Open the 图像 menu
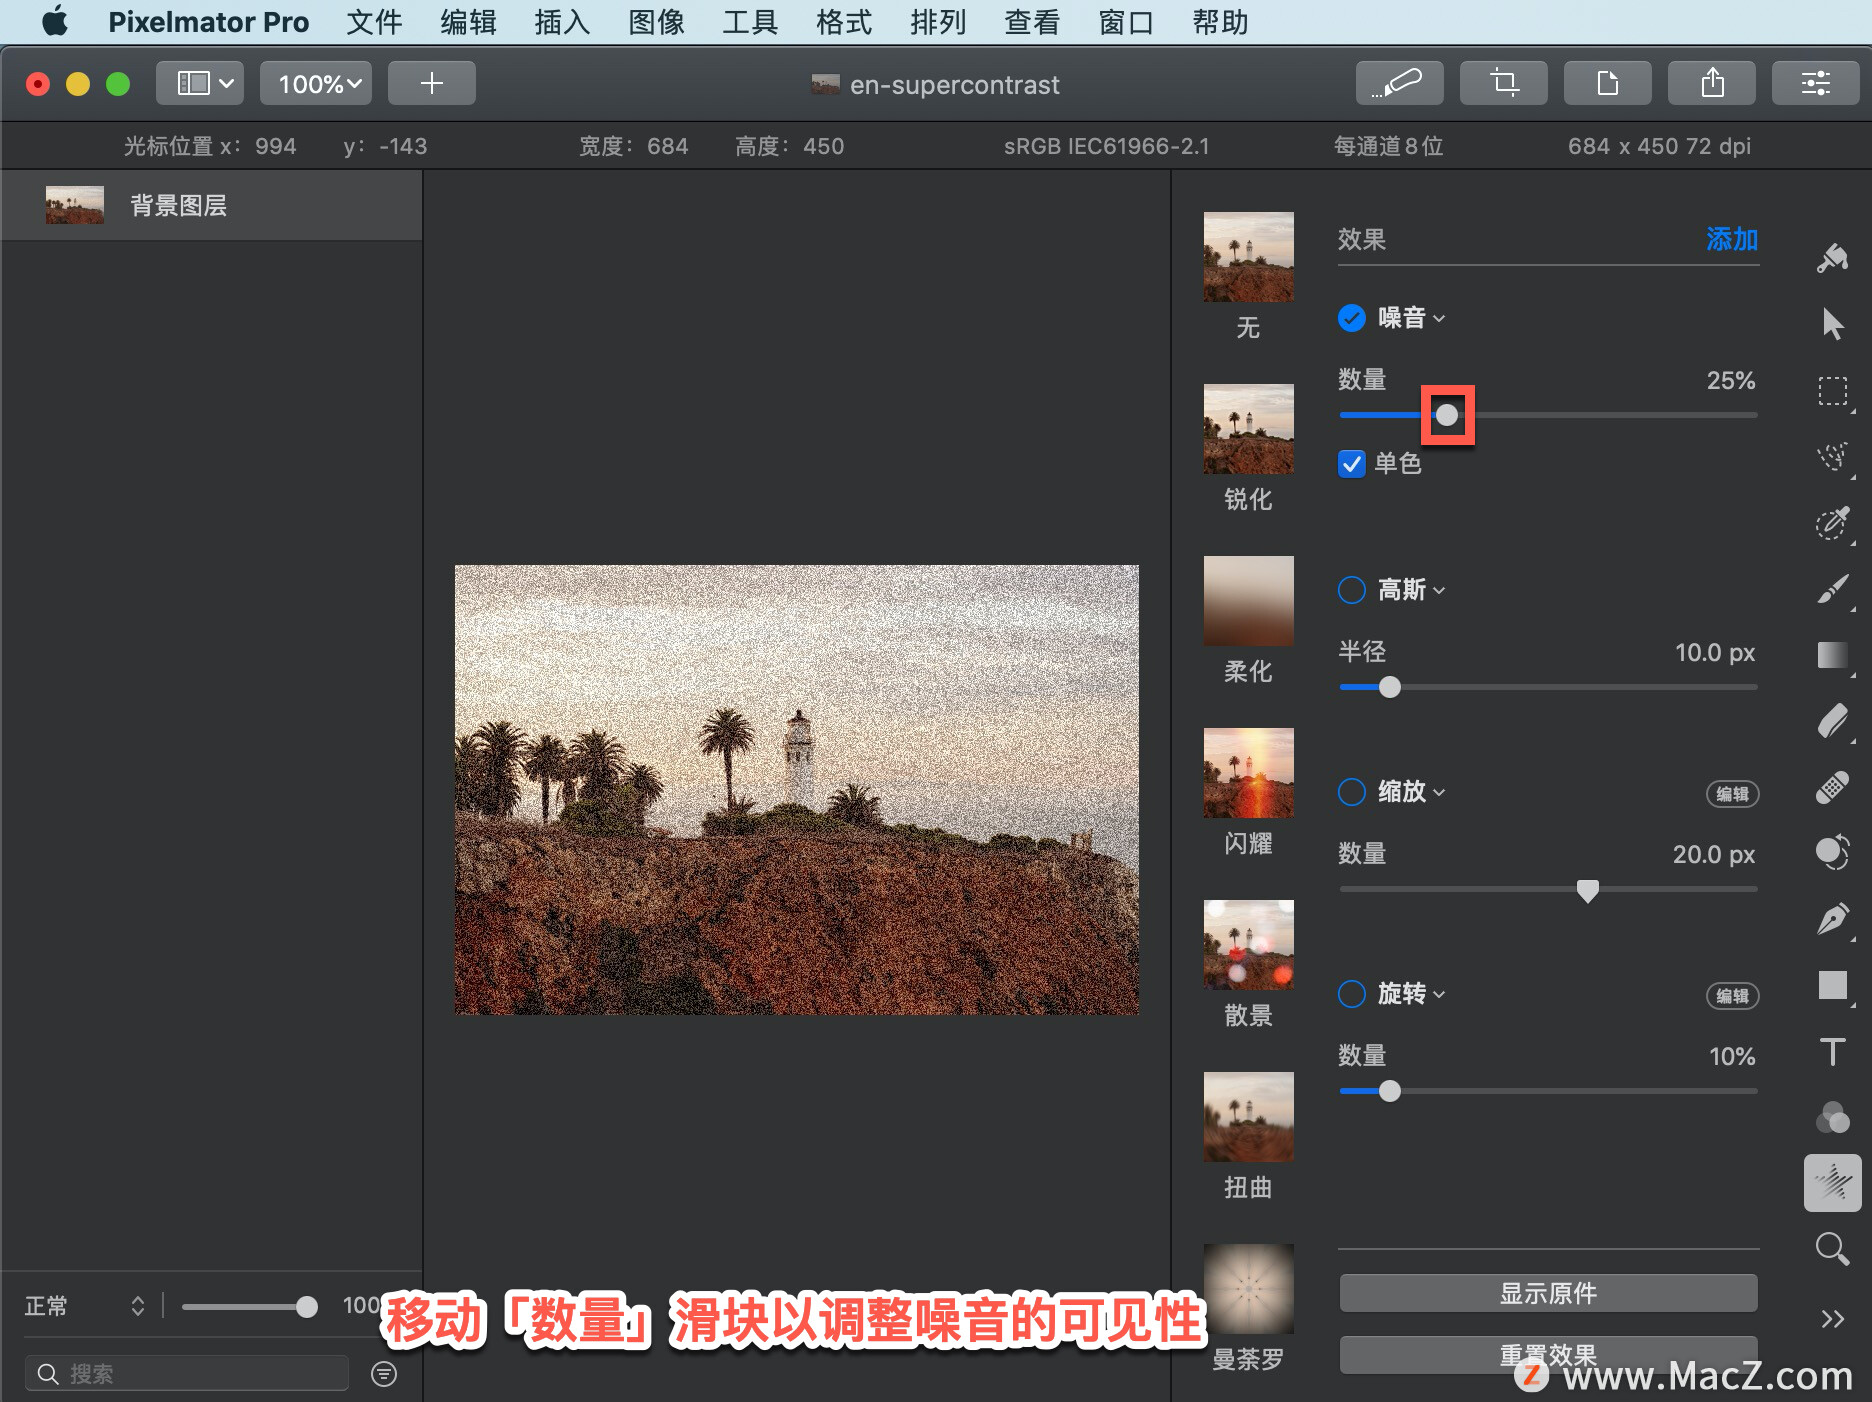The height and width of the screenshot is (1402, 1872). [x=656, y=21]
